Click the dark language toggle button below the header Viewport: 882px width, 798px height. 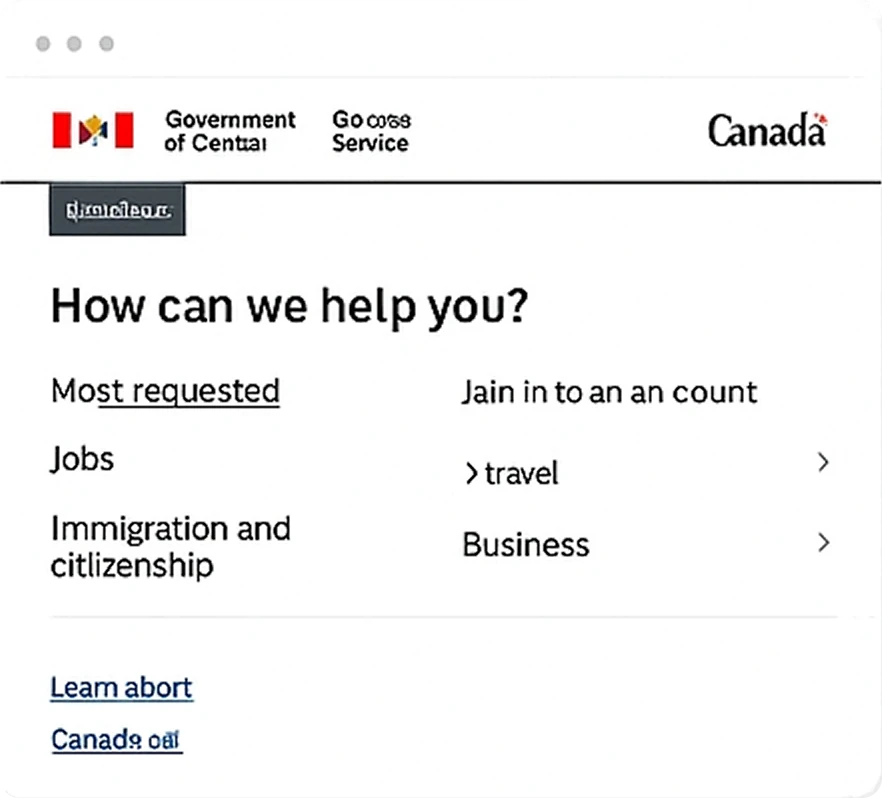116,209
